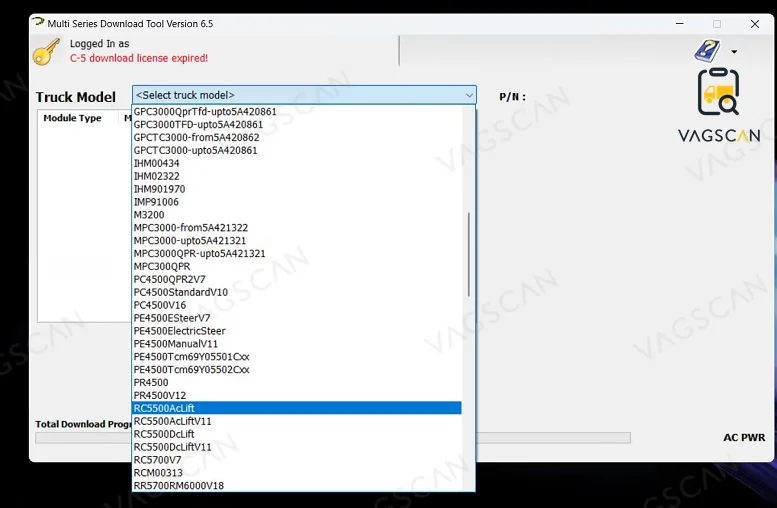
Task: Open the help book icon
Action: pyautogui.click(x=707, y=51)
